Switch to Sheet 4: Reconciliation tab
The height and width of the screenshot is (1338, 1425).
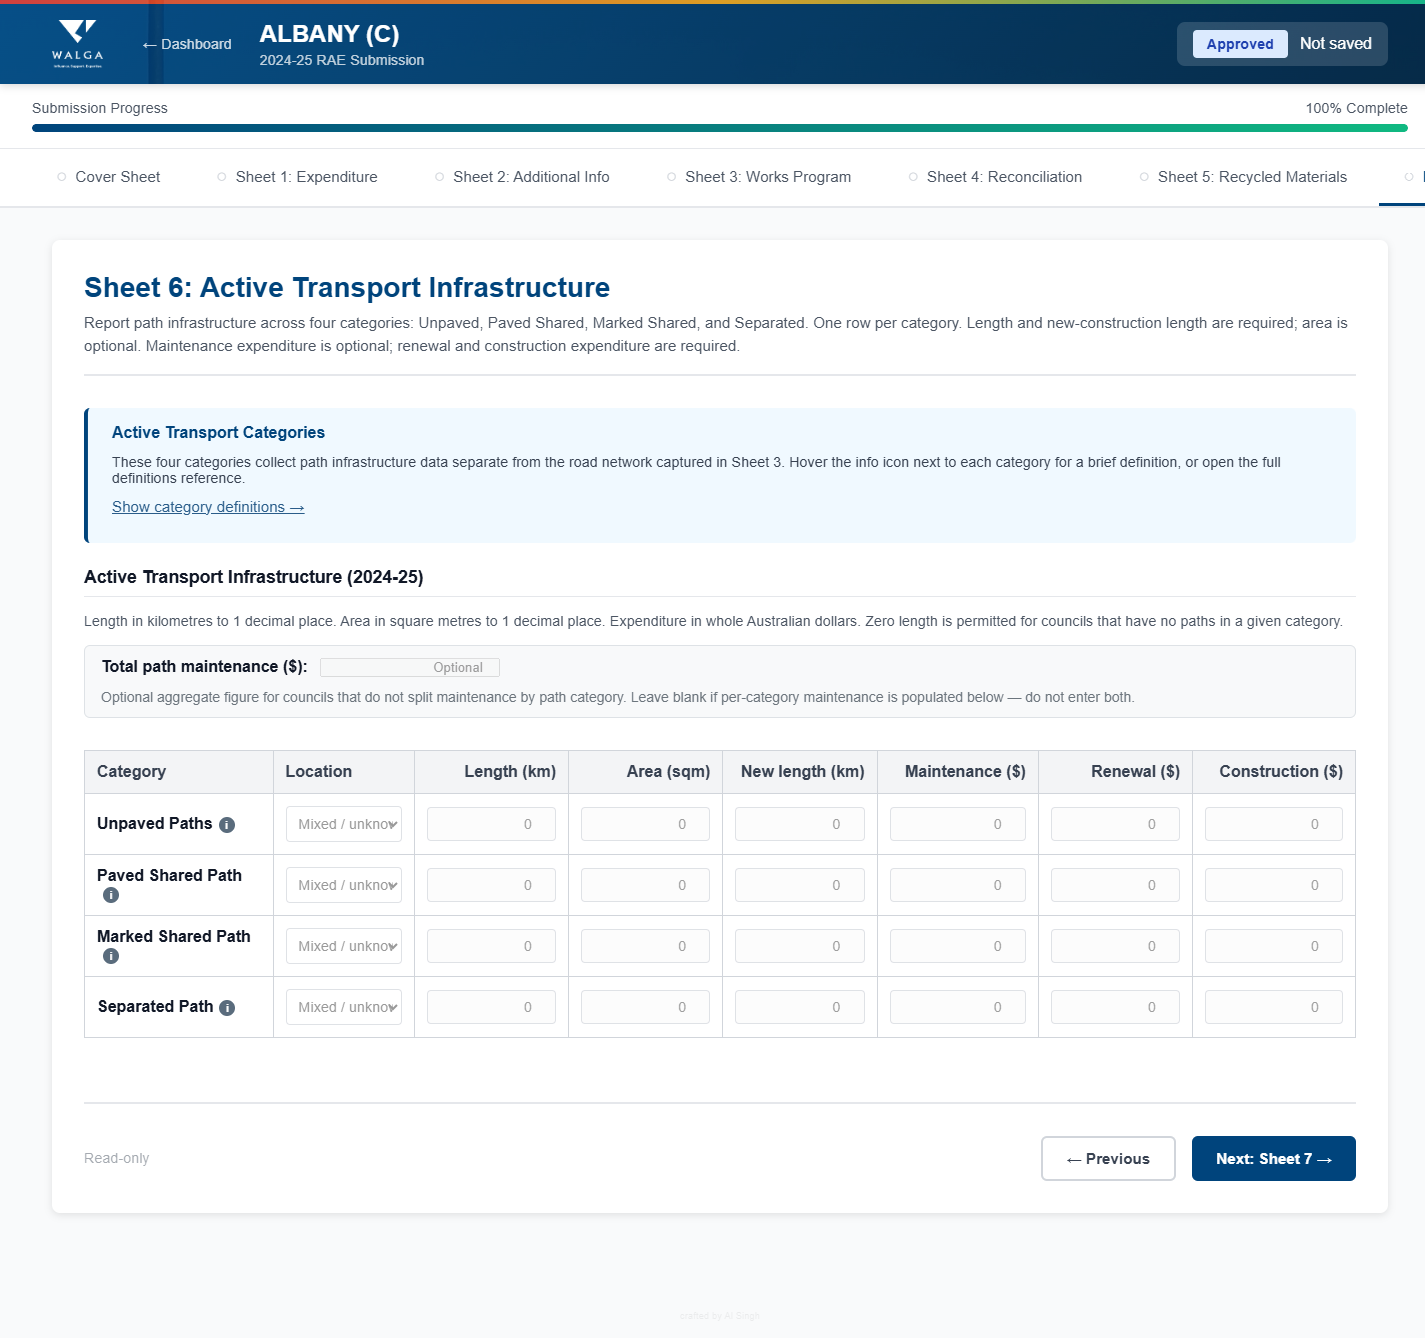click(995, 177)
